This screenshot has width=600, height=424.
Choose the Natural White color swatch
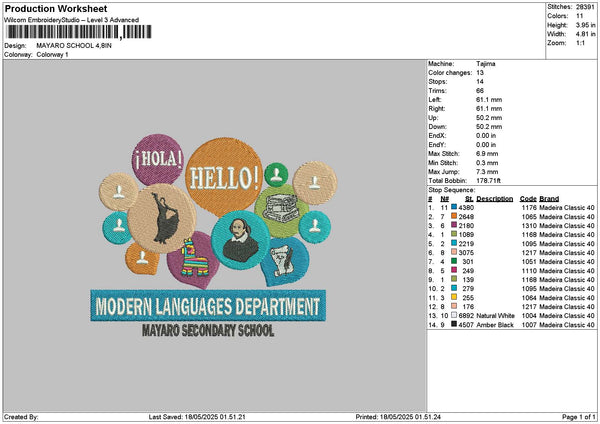point(453,315)
